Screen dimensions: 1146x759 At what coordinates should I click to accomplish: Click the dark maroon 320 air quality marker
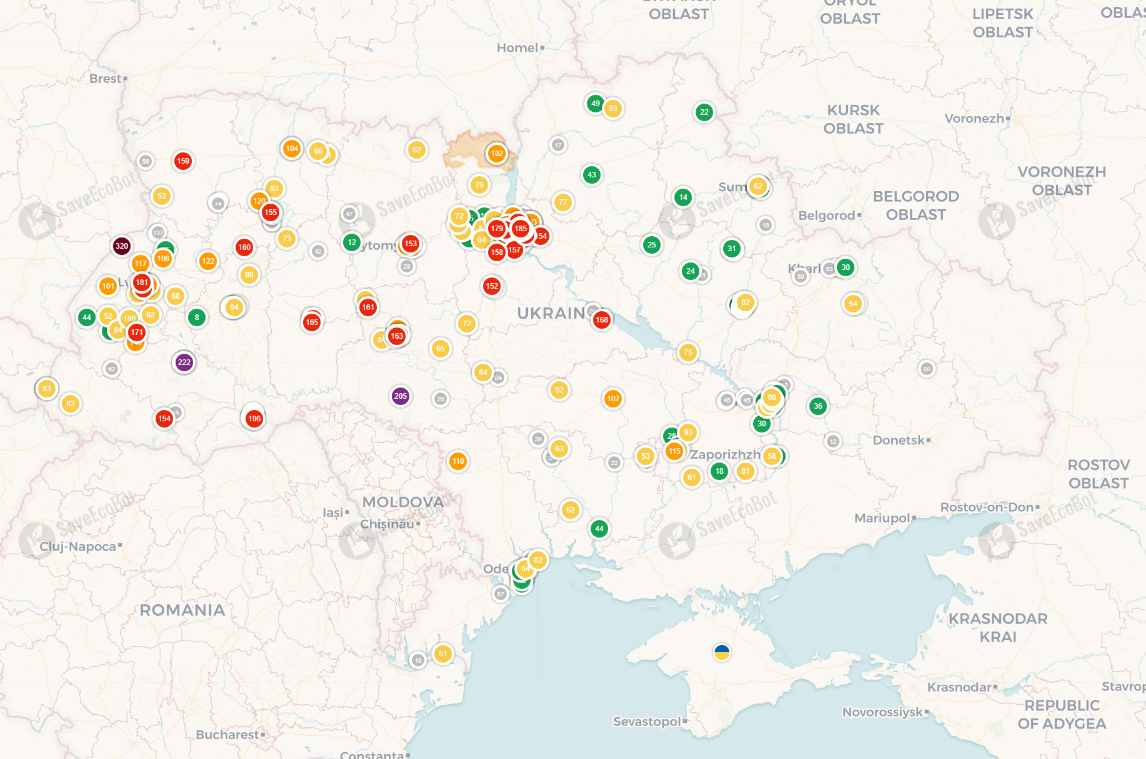click(x=121, y=245)
